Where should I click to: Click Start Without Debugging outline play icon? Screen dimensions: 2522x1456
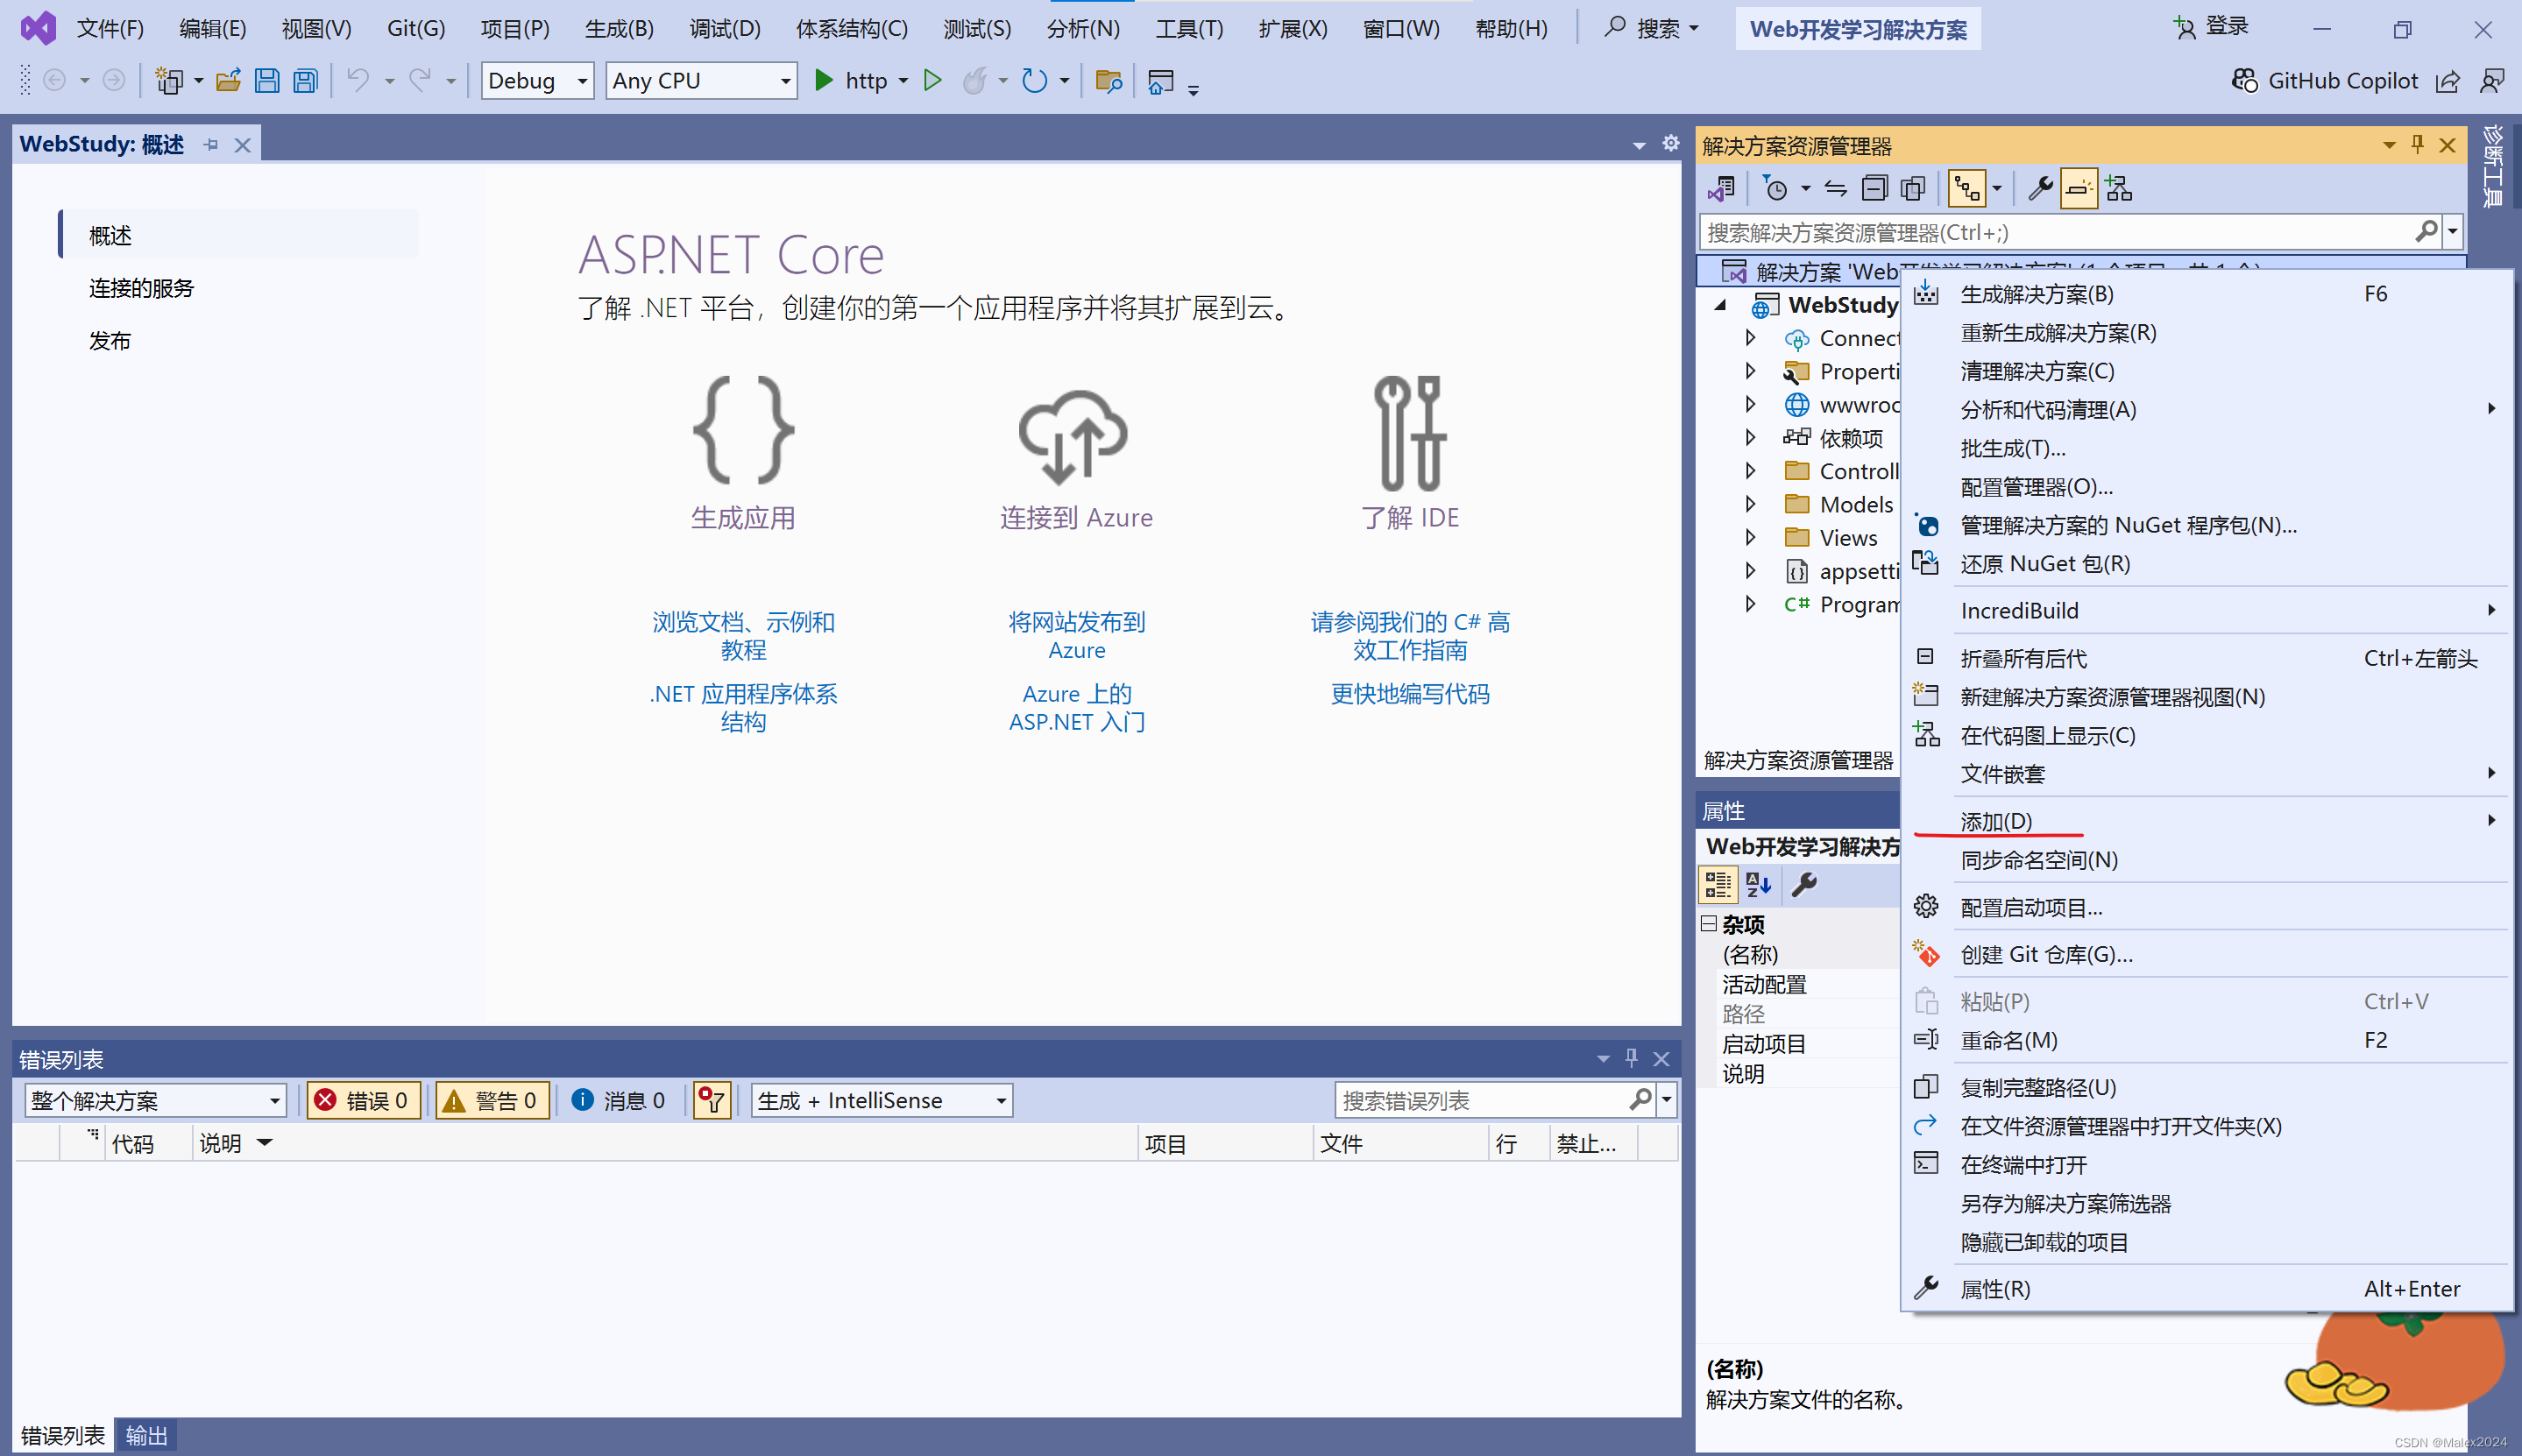tap(932, 80)
